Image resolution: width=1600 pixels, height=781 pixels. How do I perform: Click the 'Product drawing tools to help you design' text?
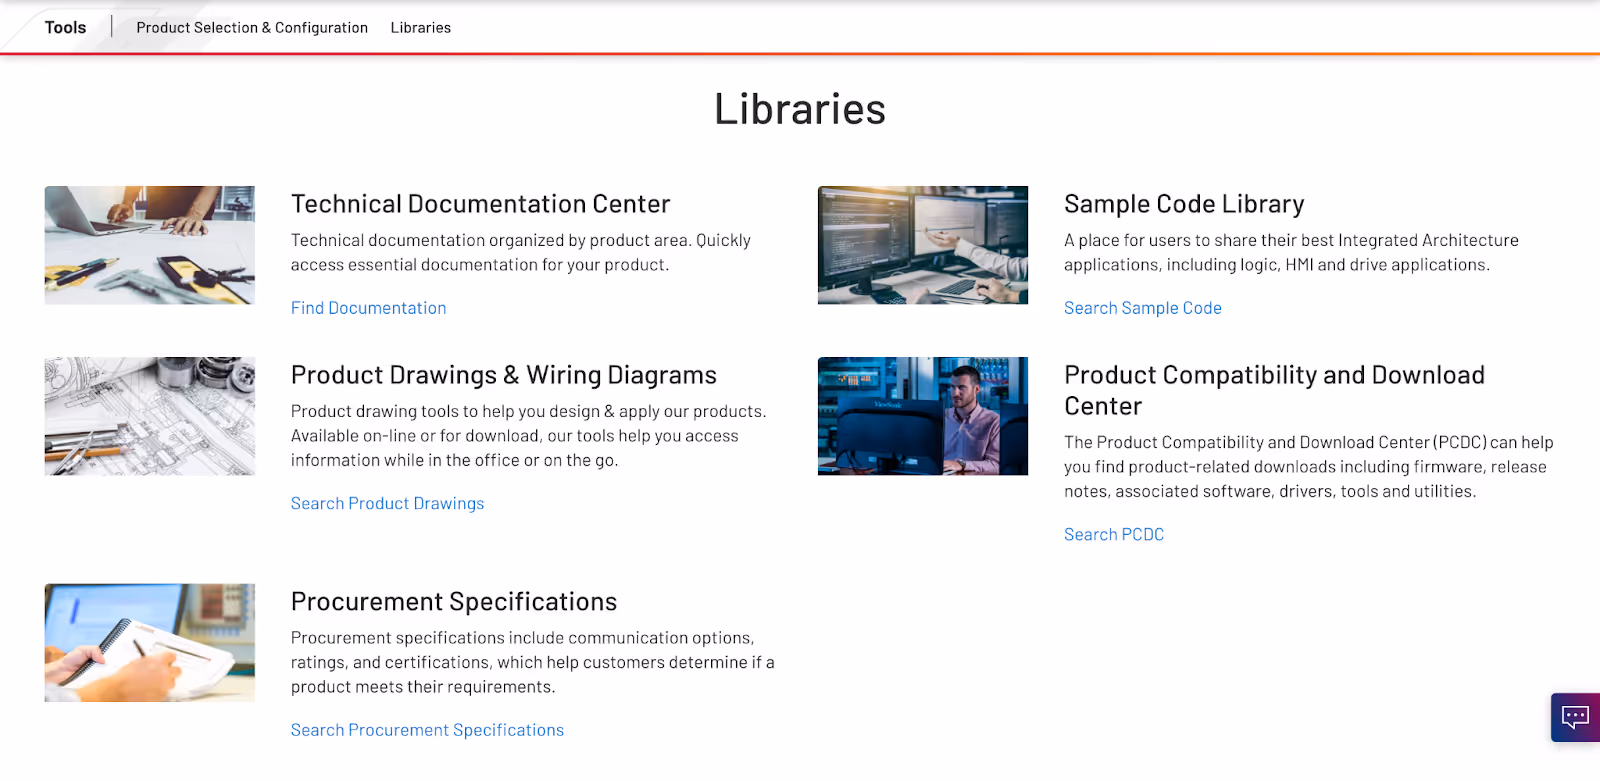pos(528,436)
